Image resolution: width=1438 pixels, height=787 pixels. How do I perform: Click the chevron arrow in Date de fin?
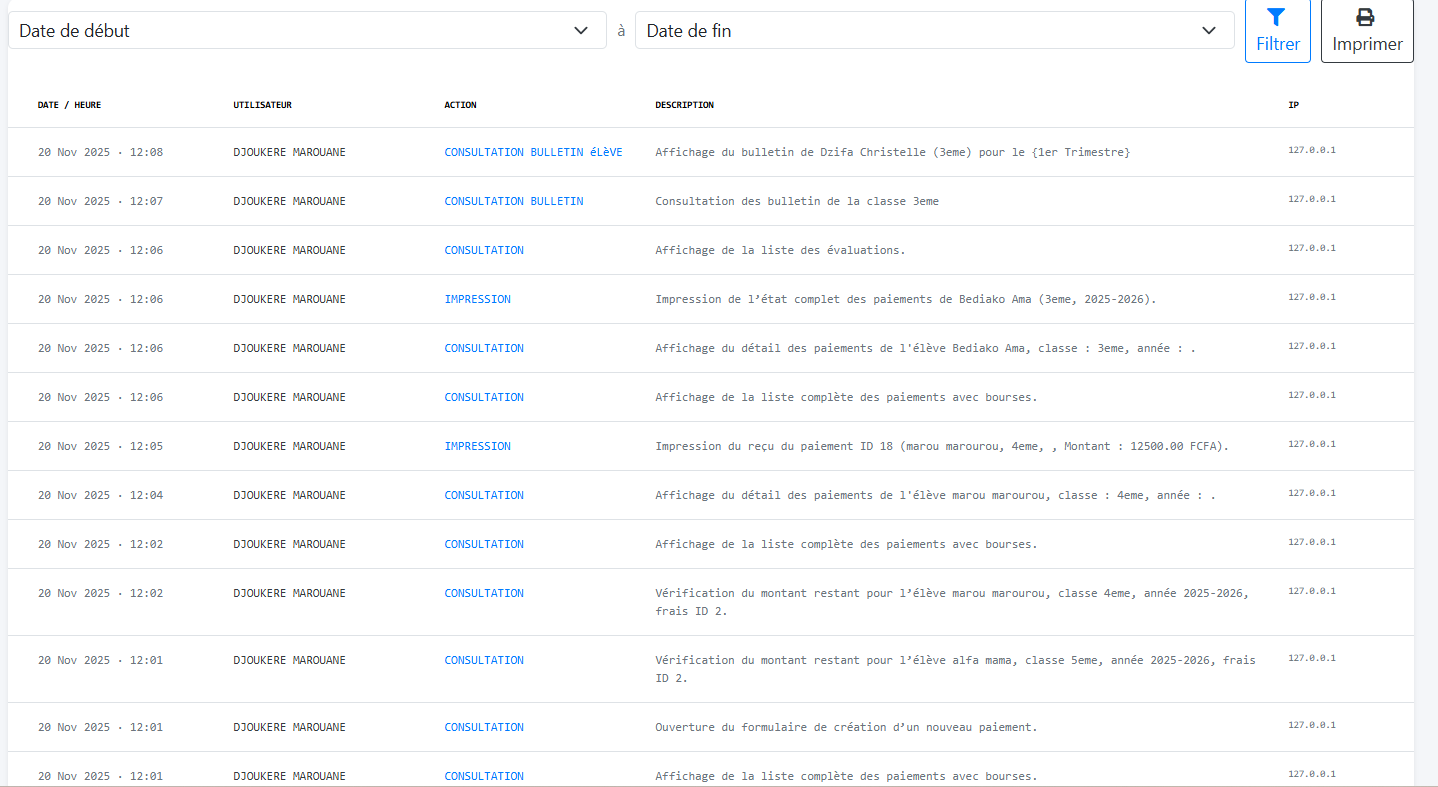pos(1208,30)
